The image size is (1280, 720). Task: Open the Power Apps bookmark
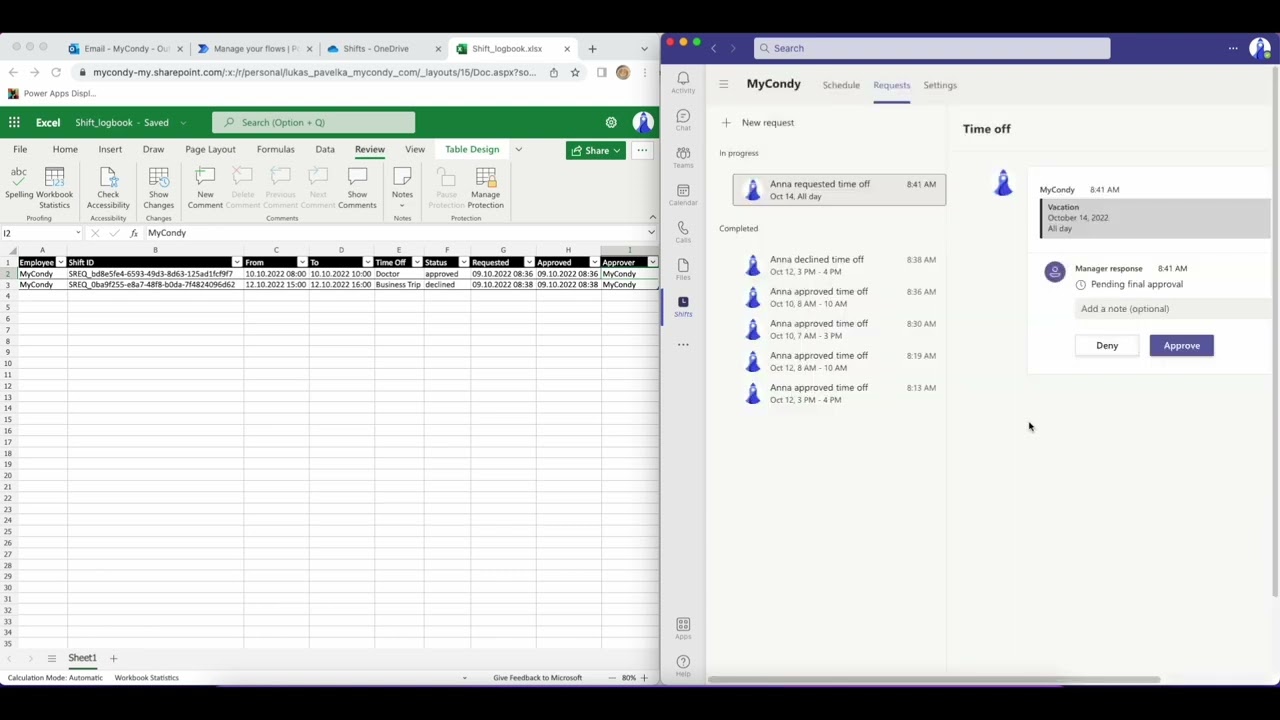51,93
